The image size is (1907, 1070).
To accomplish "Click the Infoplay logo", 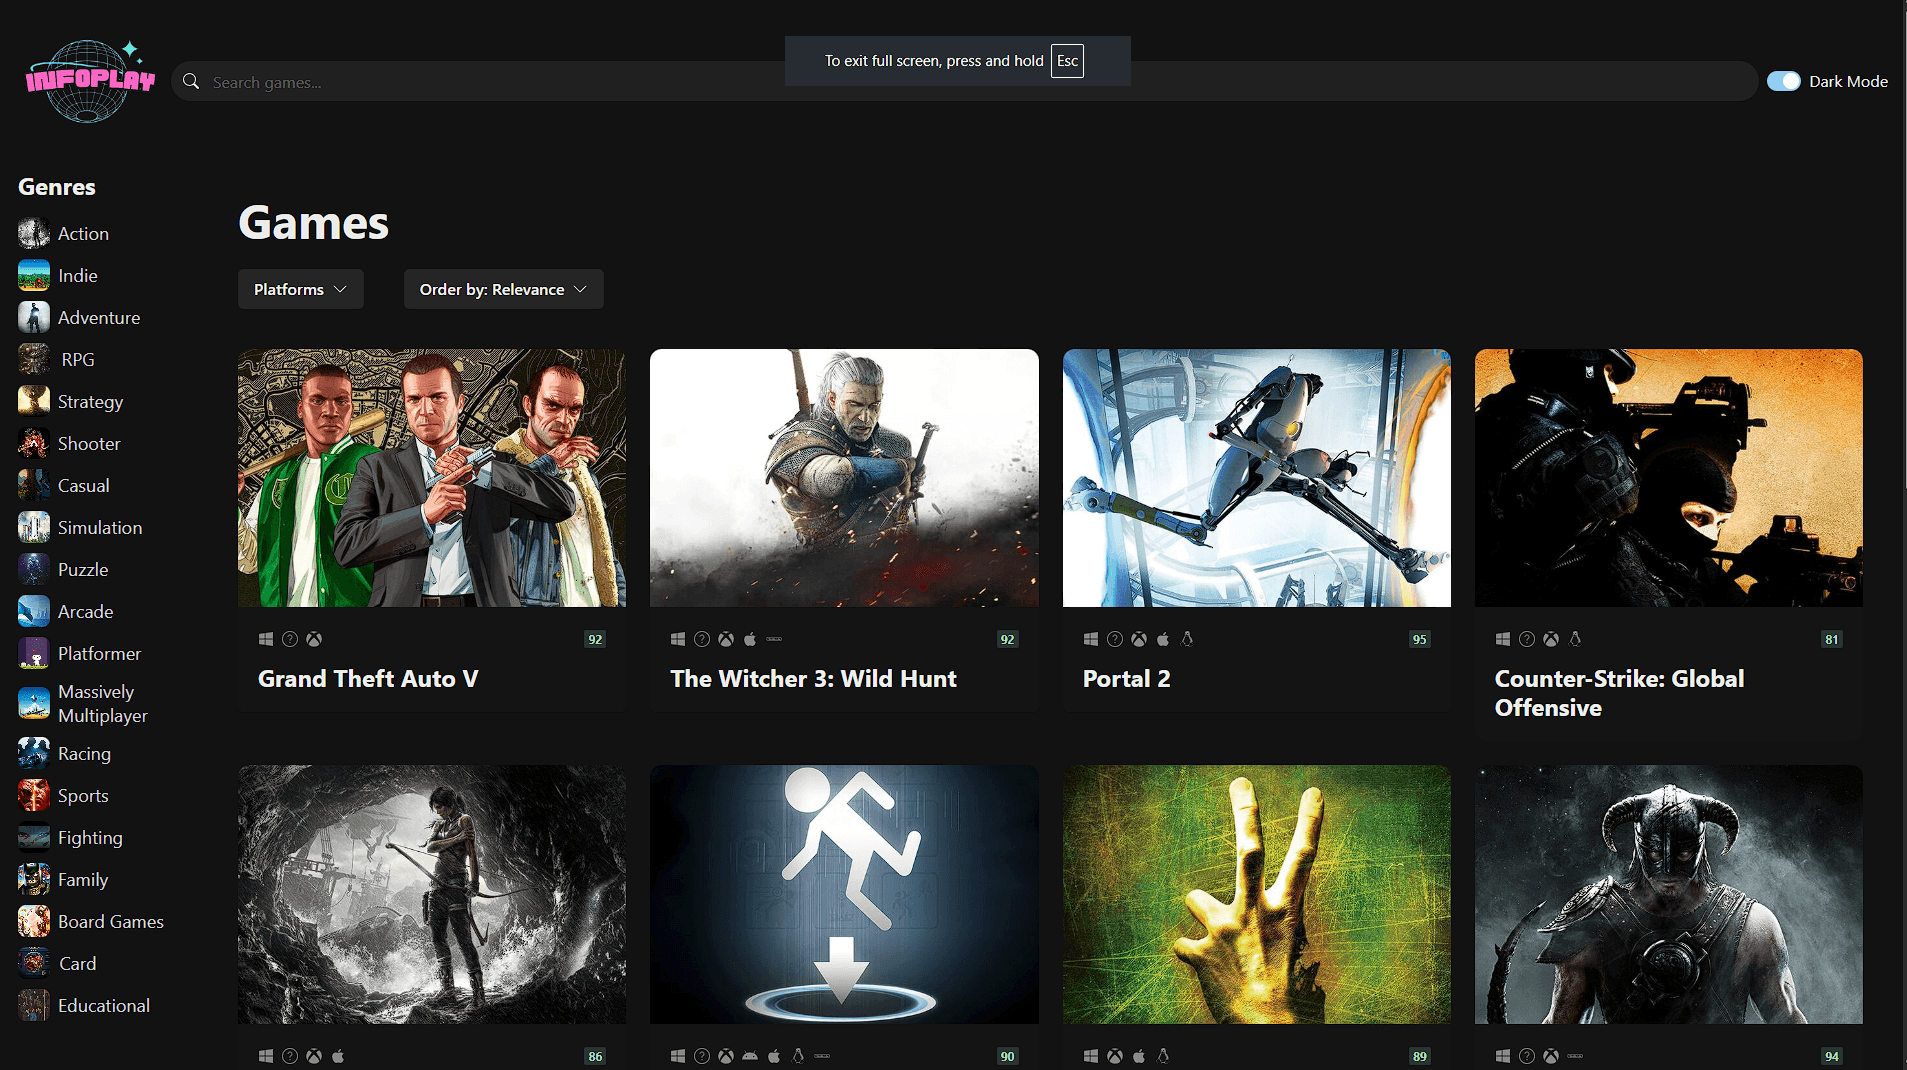I will pyautogui.click(x=90, y=81).
